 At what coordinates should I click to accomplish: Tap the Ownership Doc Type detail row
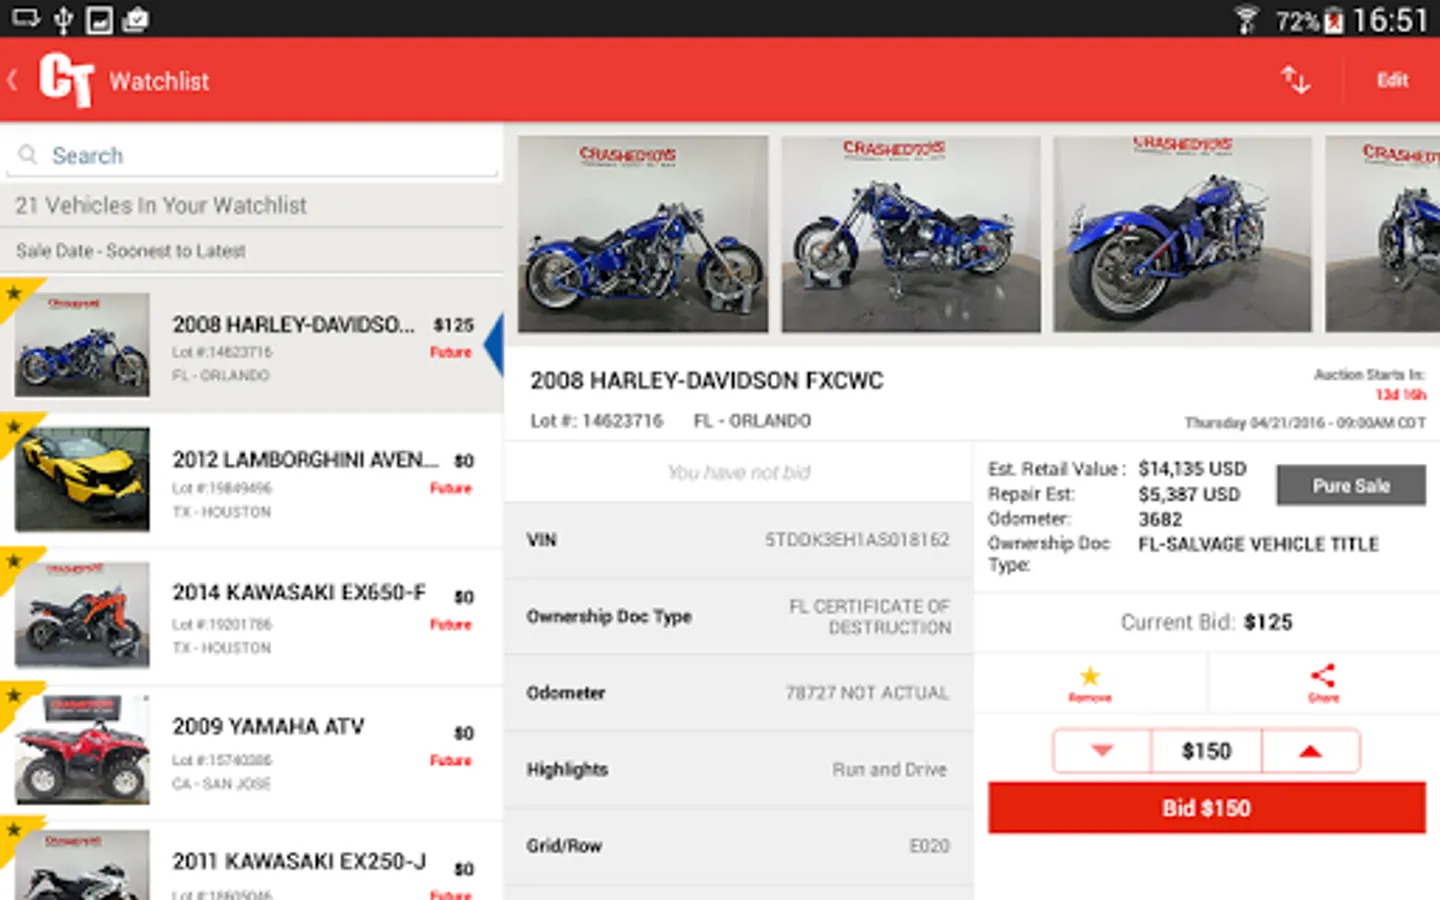[x=738, y=617]
